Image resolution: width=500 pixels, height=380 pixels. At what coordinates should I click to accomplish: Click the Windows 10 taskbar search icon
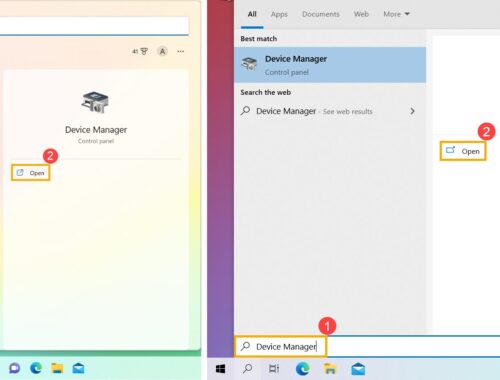(247, 369)
